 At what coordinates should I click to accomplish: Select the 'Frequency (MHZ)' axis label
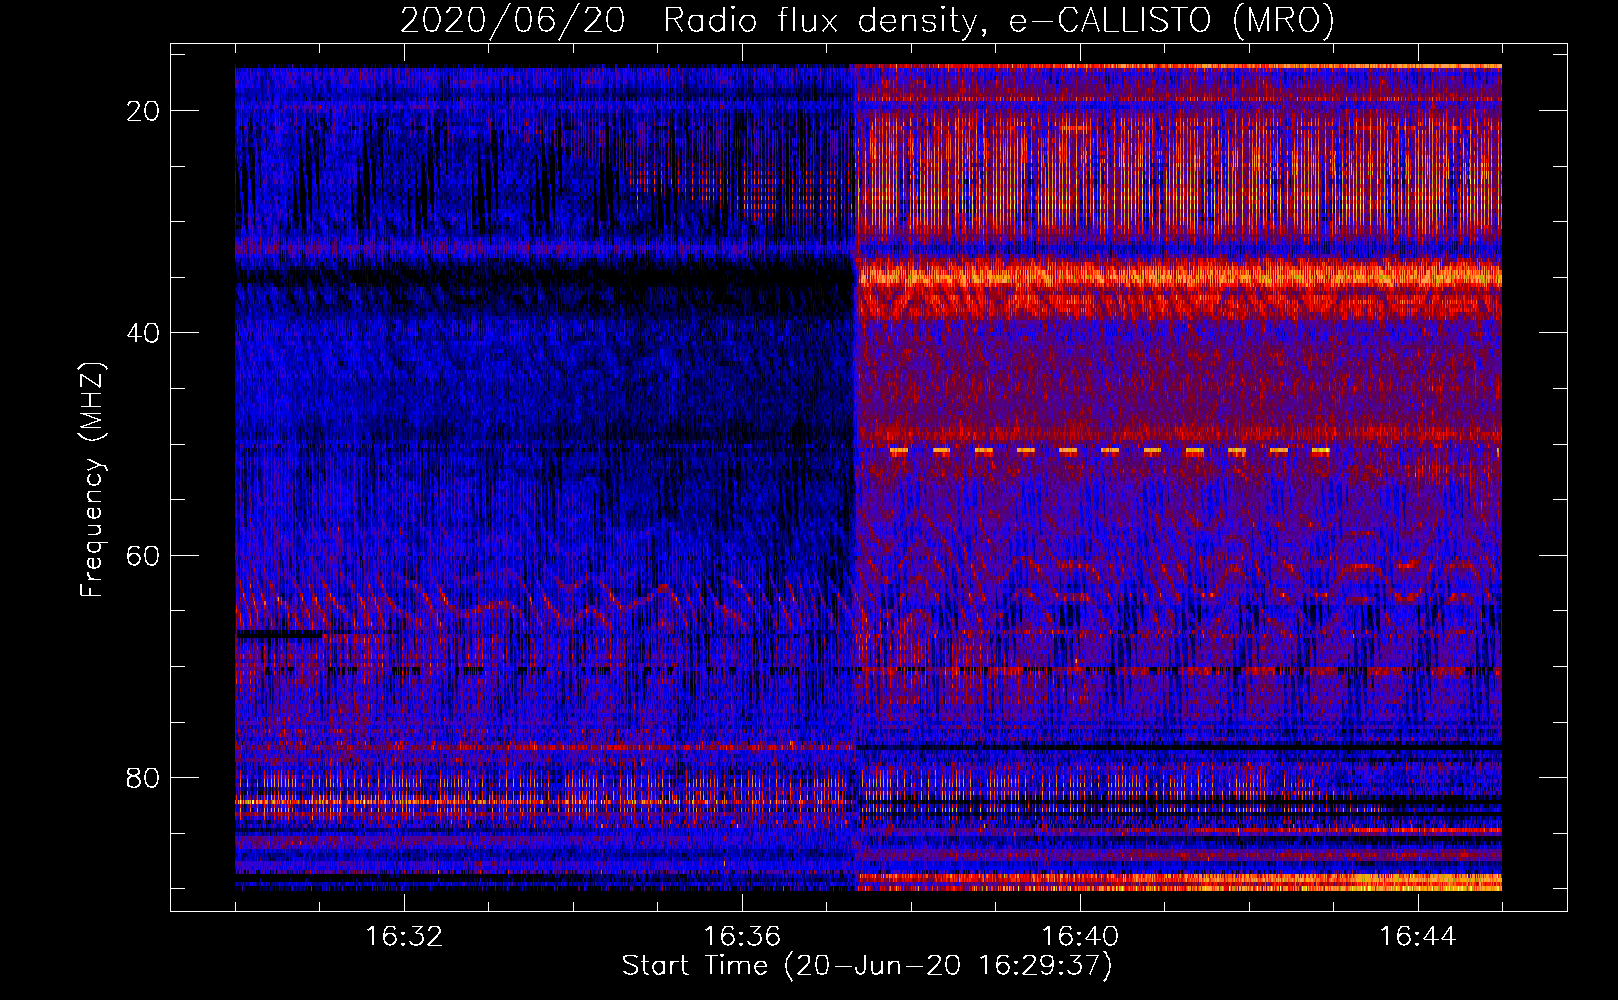(92, 480)
